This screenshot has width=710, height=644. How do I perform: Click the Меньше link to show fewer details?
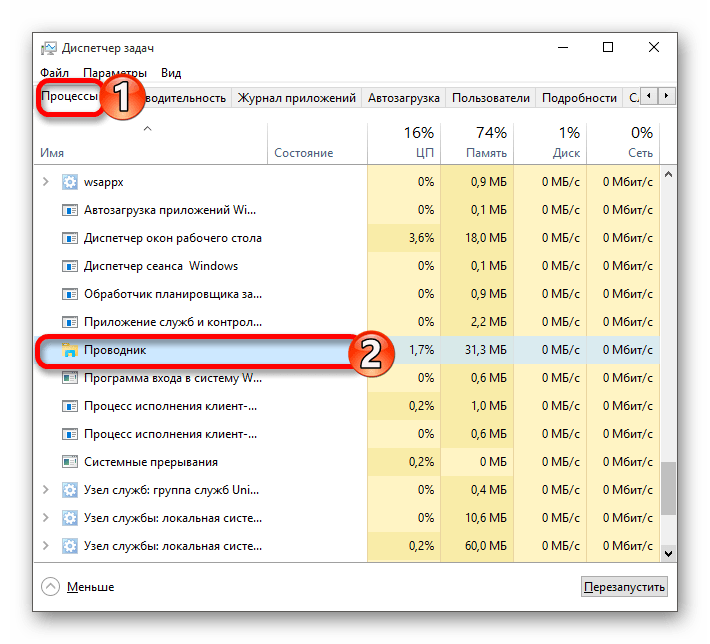pyautogui.click(x=91, y=587)
